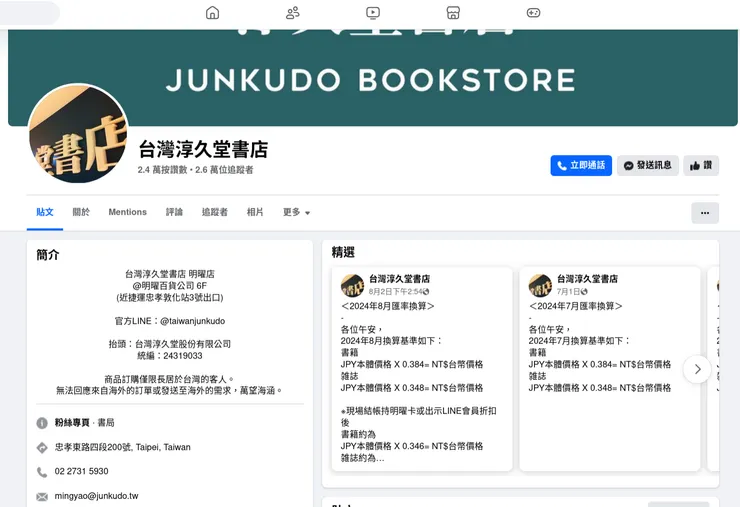Click the search field in top bar
Image resolution: width=740 pixels, height=507 pixels.
click(x=29, y=13)
